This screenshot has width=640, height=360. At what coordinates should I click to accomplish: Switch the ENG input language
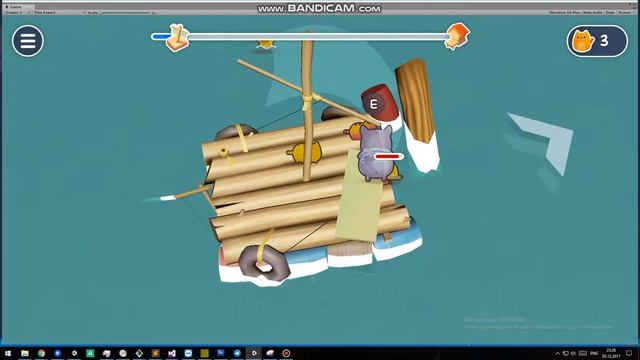point(594,353)
